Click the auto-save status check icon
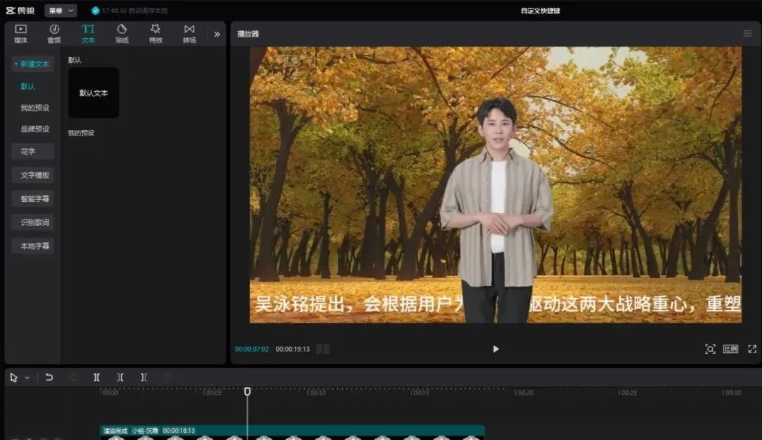Screen dimensions: 762x440 [95, 10]
